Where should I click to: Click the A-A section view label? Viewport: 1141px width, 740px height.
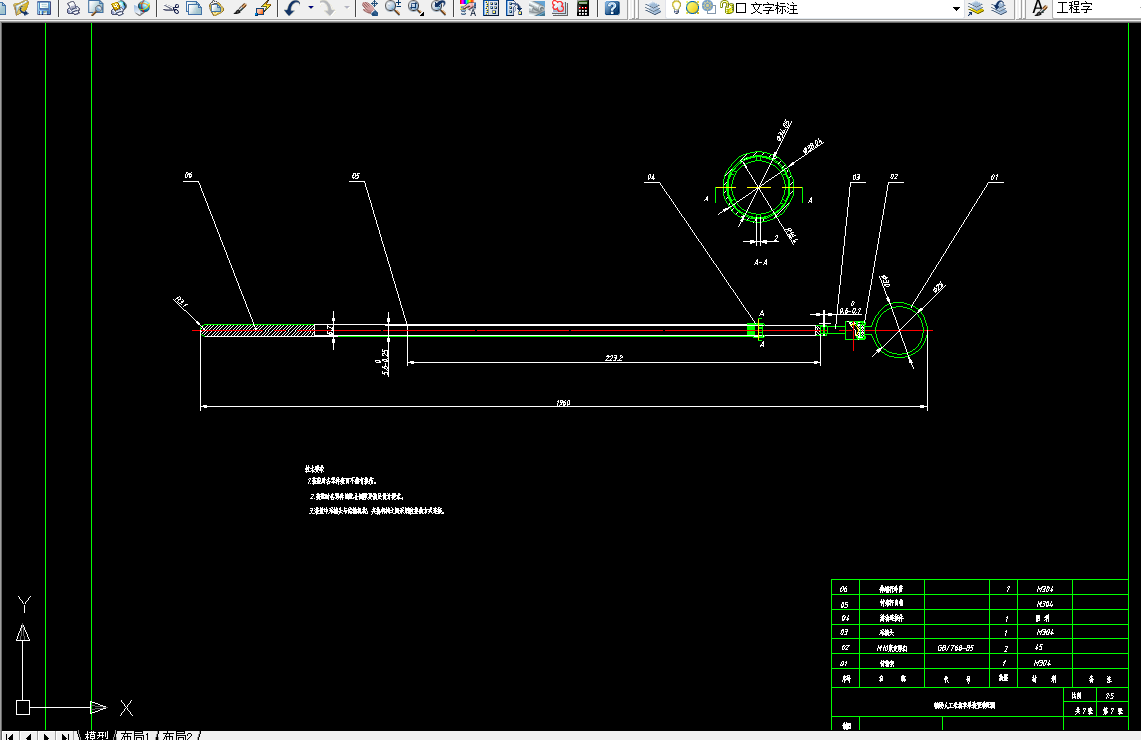(760, 262)
